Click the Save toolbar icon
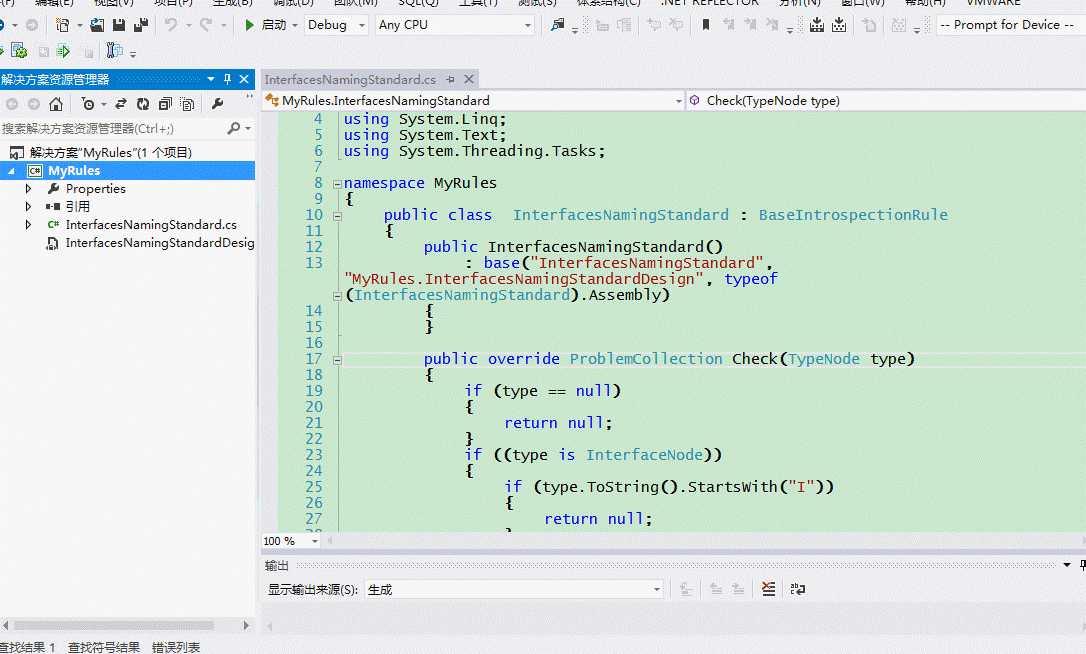The image size is (1086, 654). (119, 26)
